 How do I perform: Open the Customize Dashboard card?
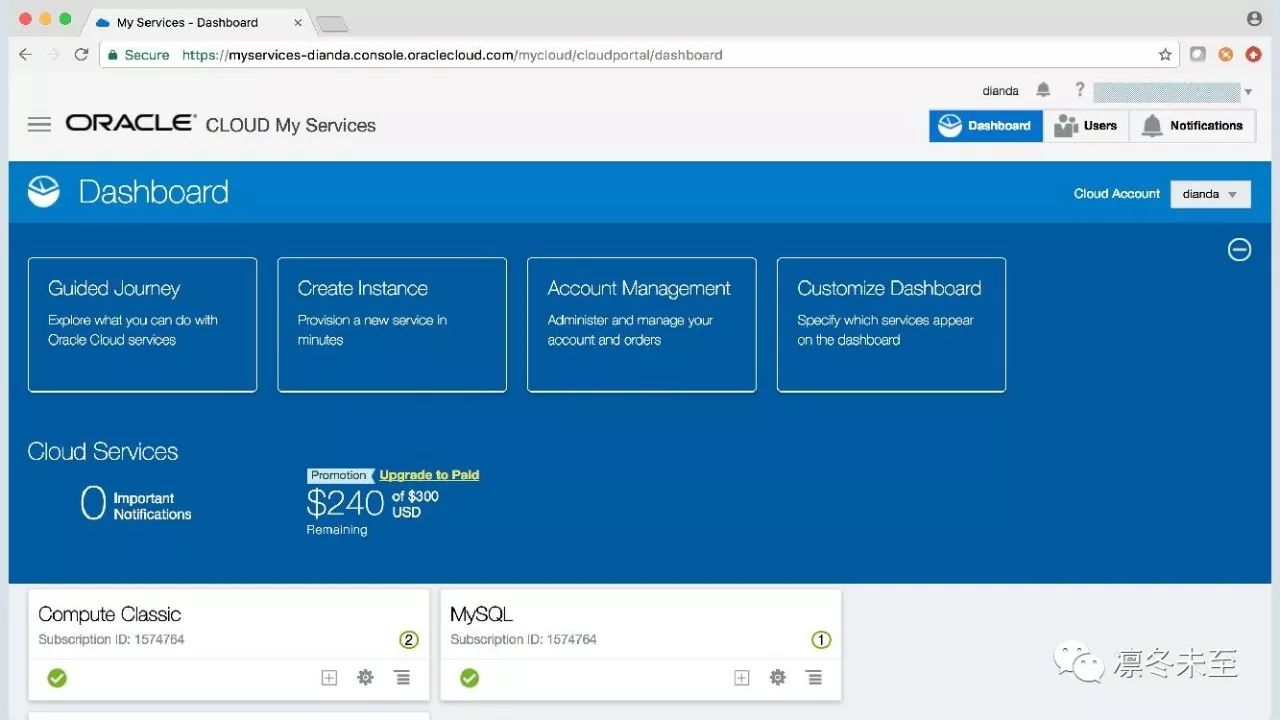[x=892, y=325]
